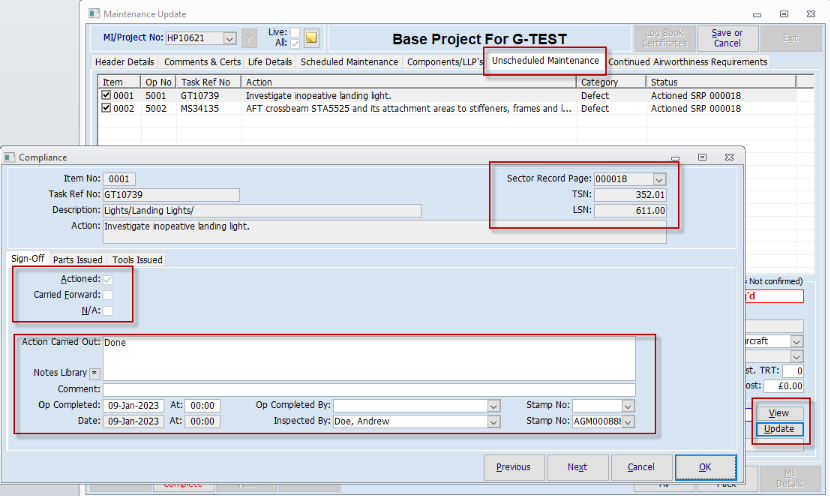Expand the Op Completed By dropdown
Image resolution: width=830 pixels, height=496 pixels.
(x=493, y=406)
